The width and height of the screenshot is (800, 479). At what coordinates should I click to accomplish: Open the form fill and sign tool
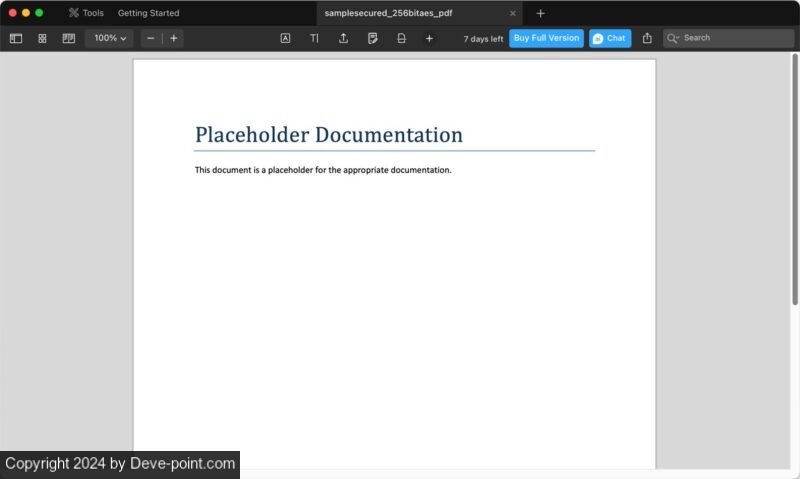[x=372, y=38]
